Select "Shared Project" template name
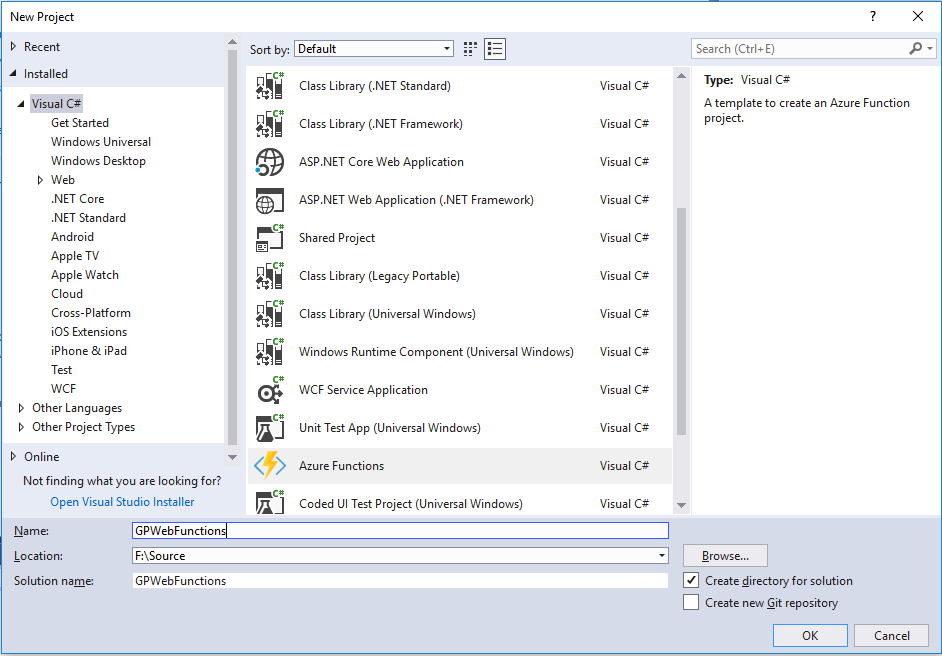This screenshot has width=942, height=656. [337, 238]
